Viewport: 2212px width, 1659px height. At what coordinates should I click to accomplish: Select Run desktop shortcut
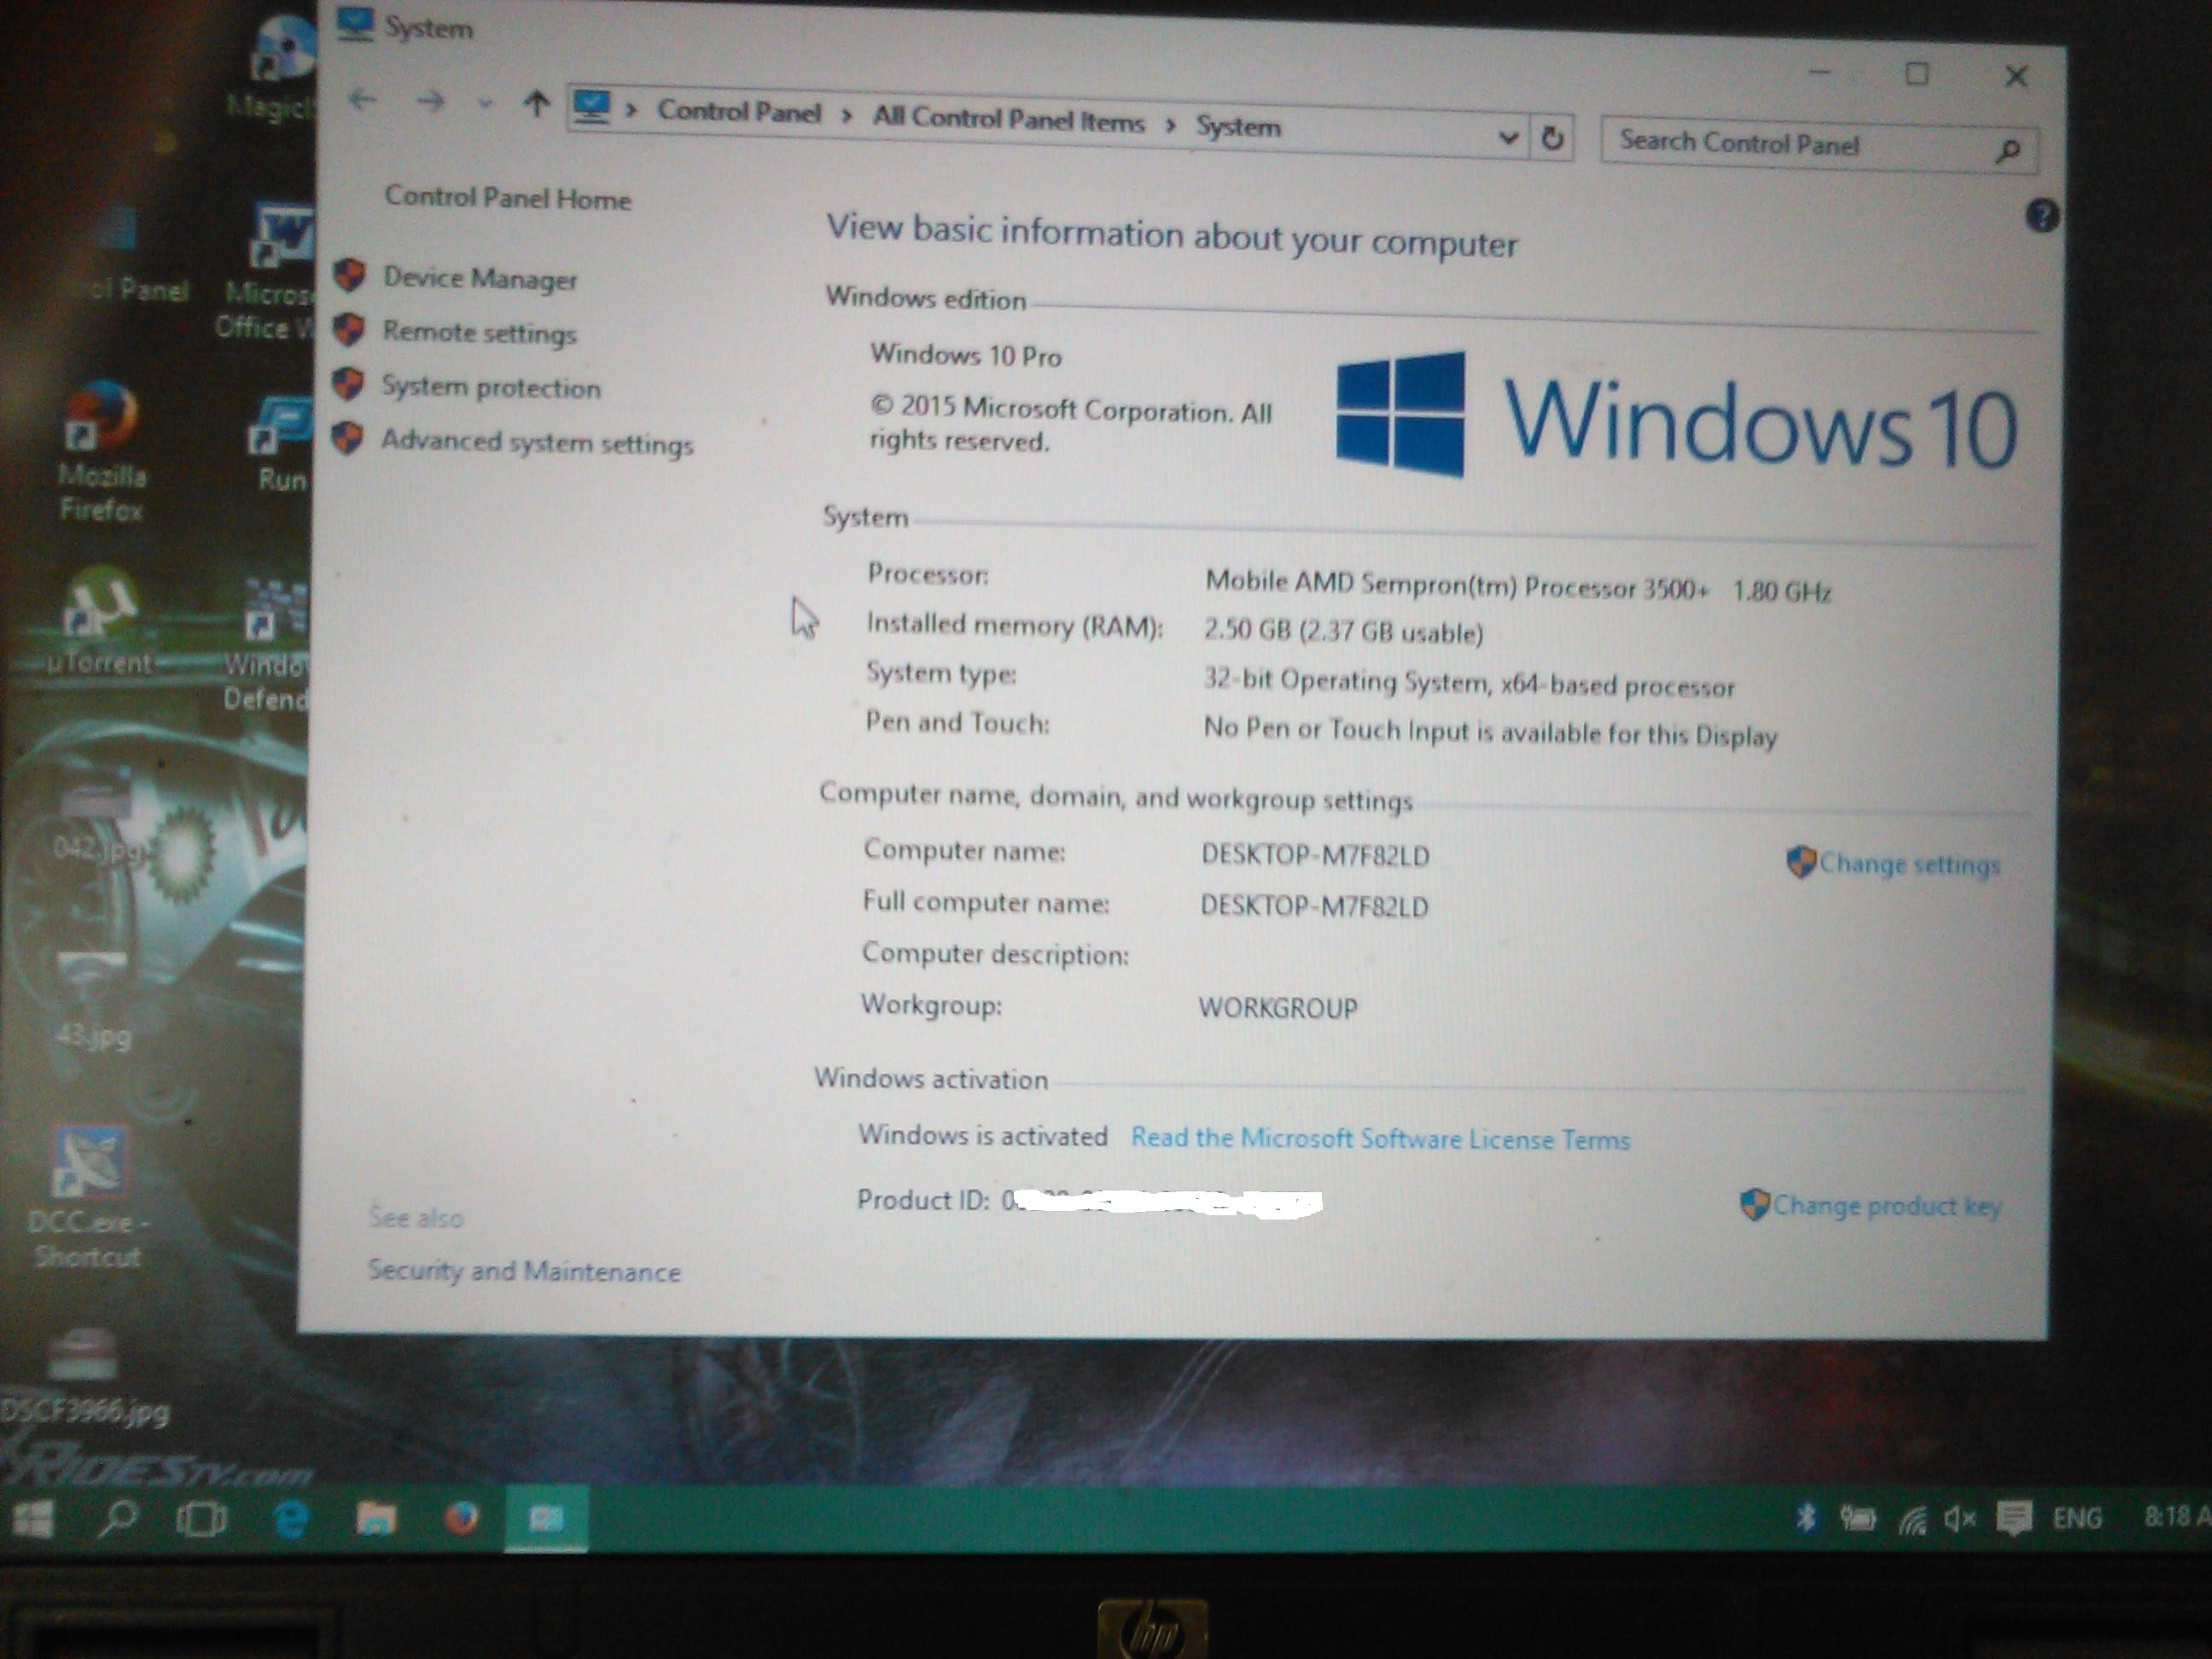[282, 445]
